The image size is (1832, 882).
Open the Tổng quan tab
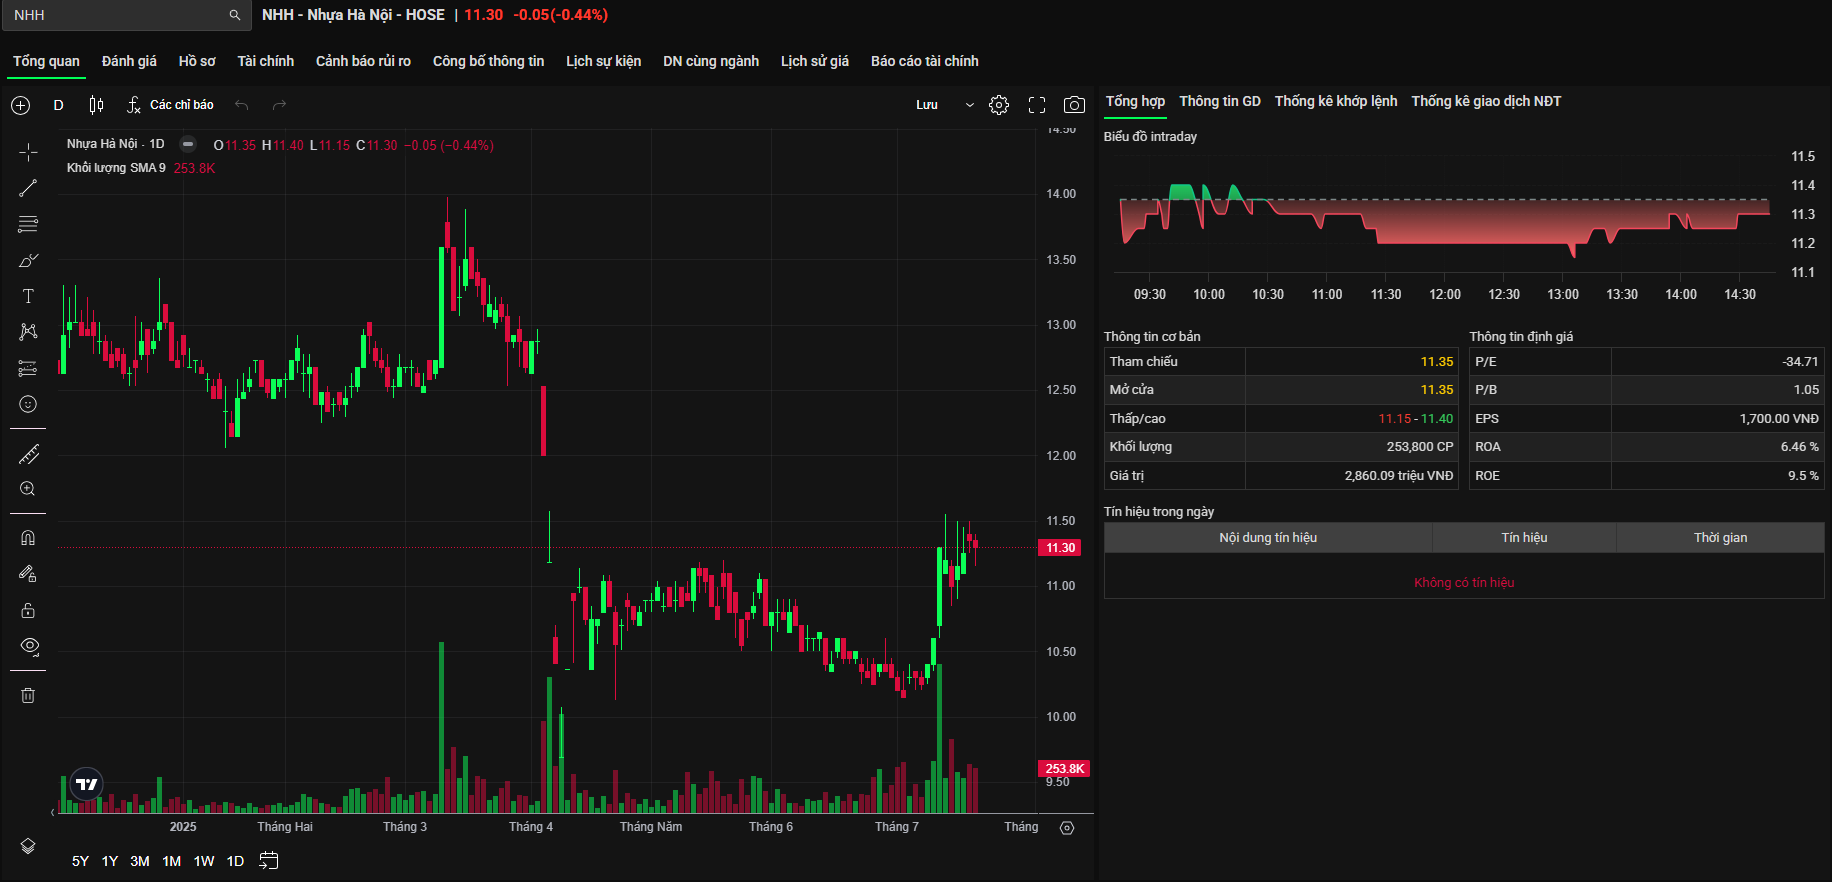46,61
